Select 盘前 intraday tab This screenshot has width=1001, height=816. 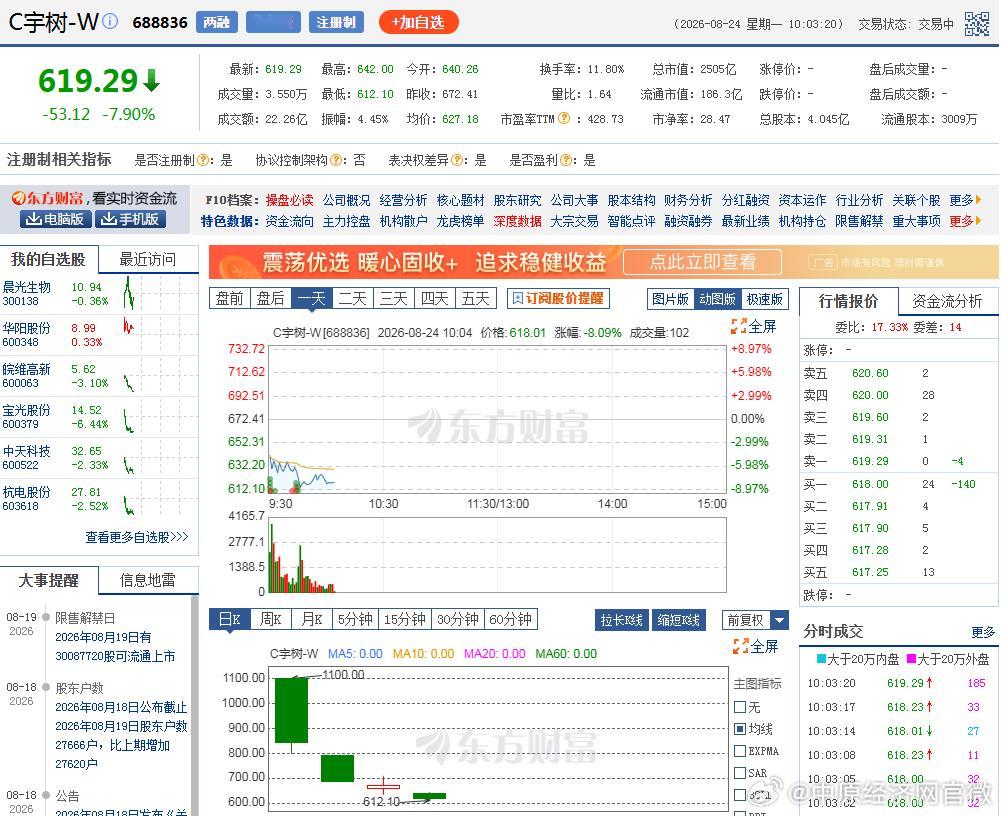[x=230, y=298]
